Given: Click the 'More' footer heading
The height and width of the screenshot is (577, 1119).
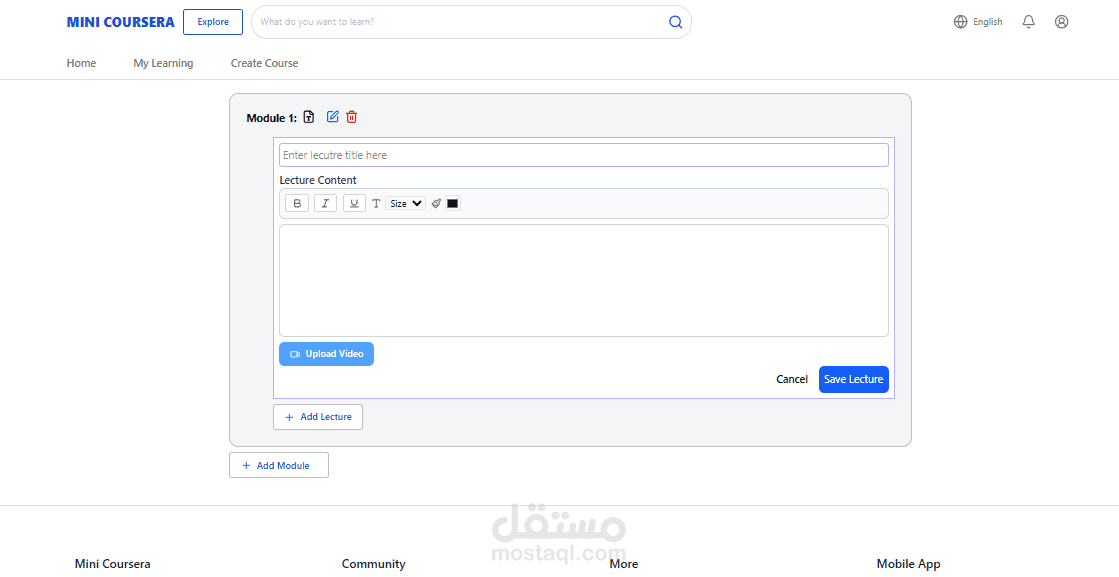Looking at the screenshot, I should pyautogui.click(x=624, y=563).
